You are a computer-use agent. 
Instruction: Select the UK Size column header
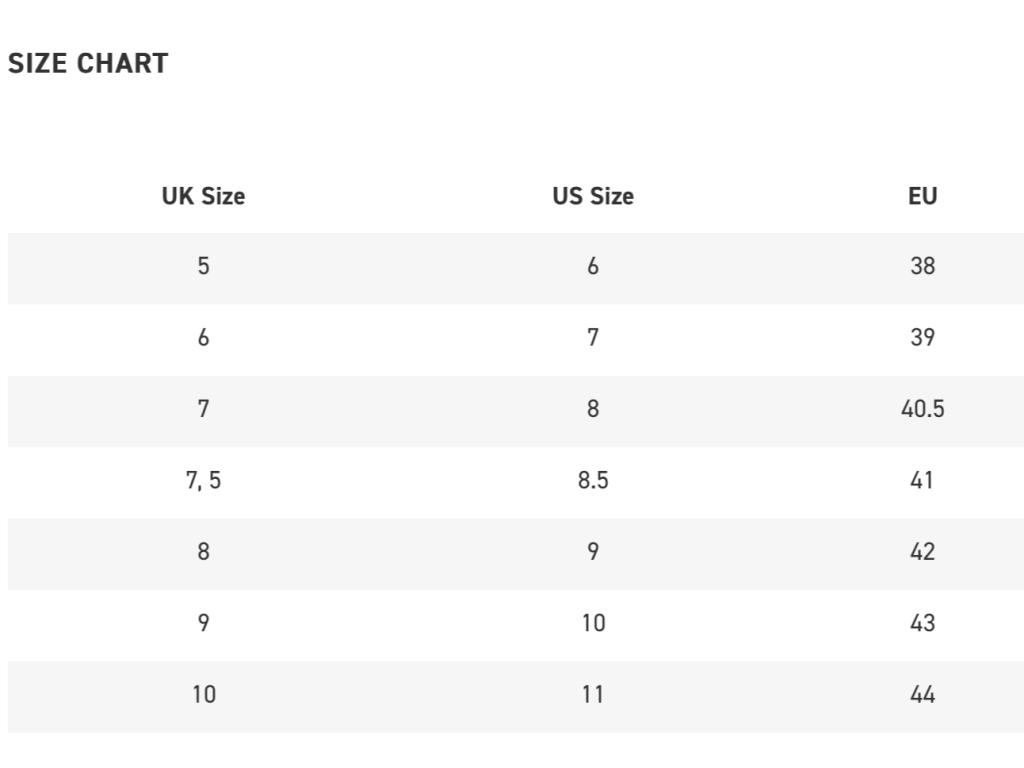203,196
